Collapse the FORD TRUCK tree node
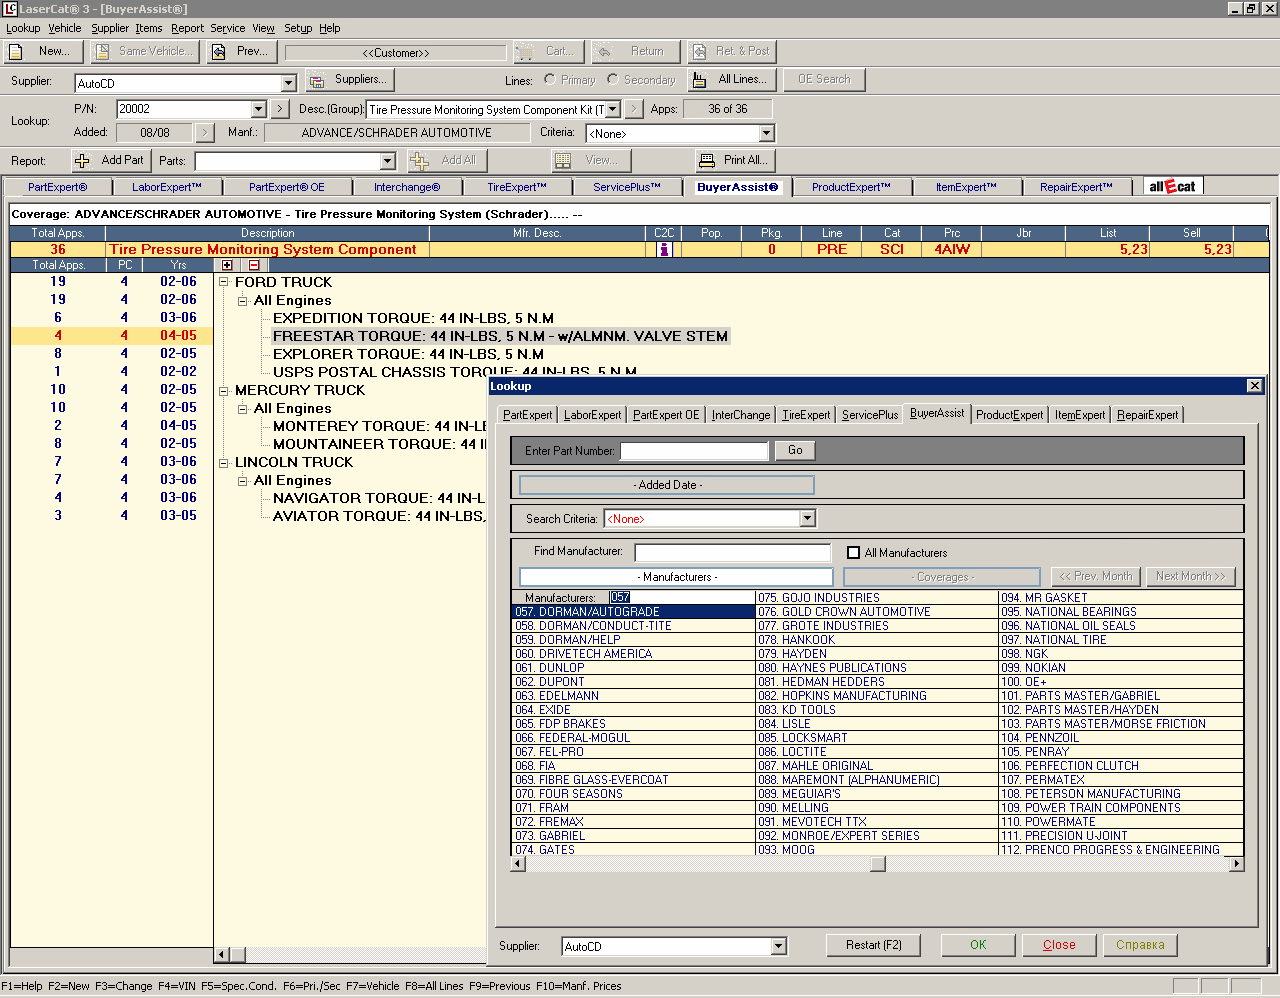 coord(224,282)
